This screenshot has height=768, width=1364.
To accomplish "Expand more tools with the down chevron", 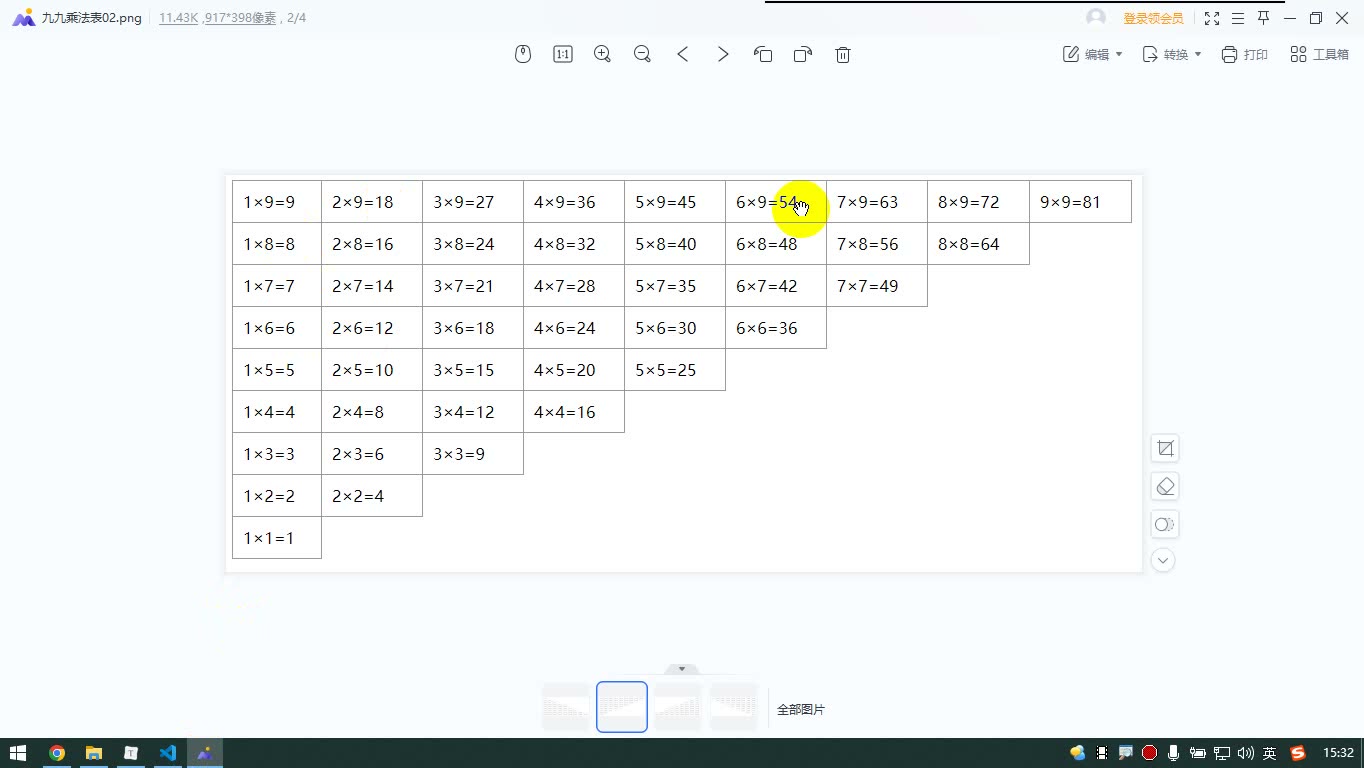I will pyautogui.click(x=1163, y=560).
